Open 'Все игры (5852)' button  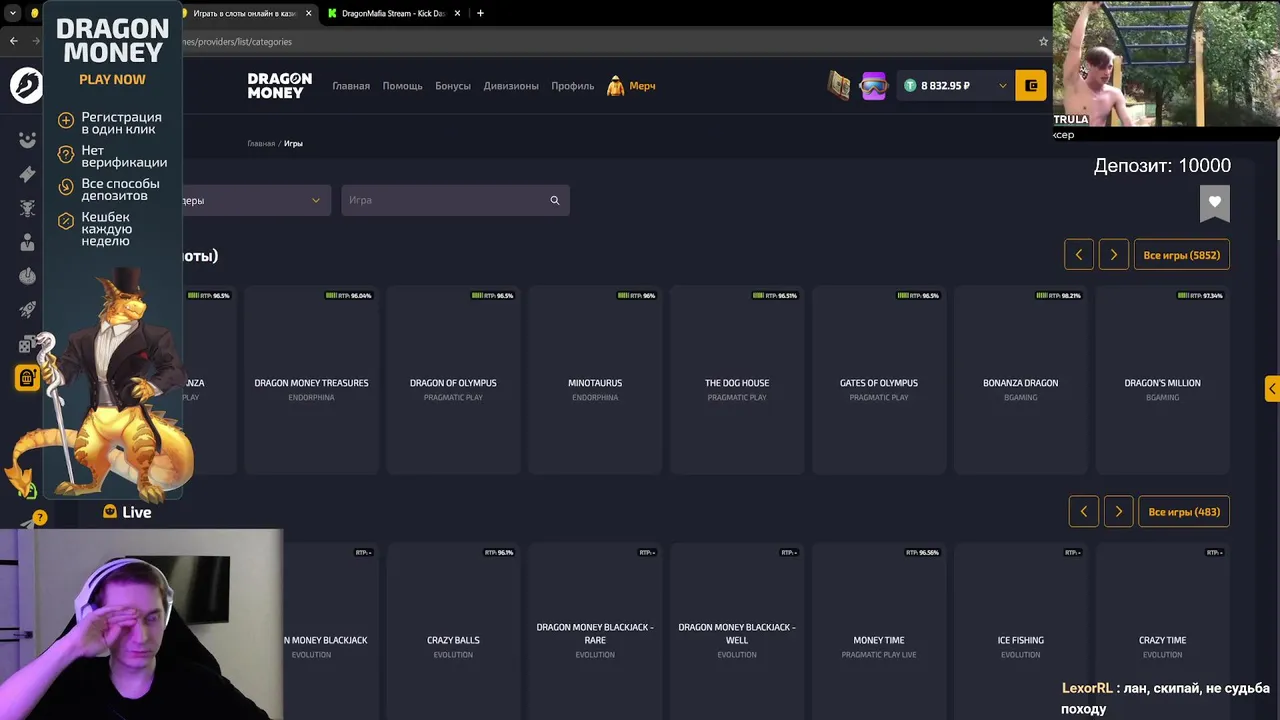point(1182,255)
